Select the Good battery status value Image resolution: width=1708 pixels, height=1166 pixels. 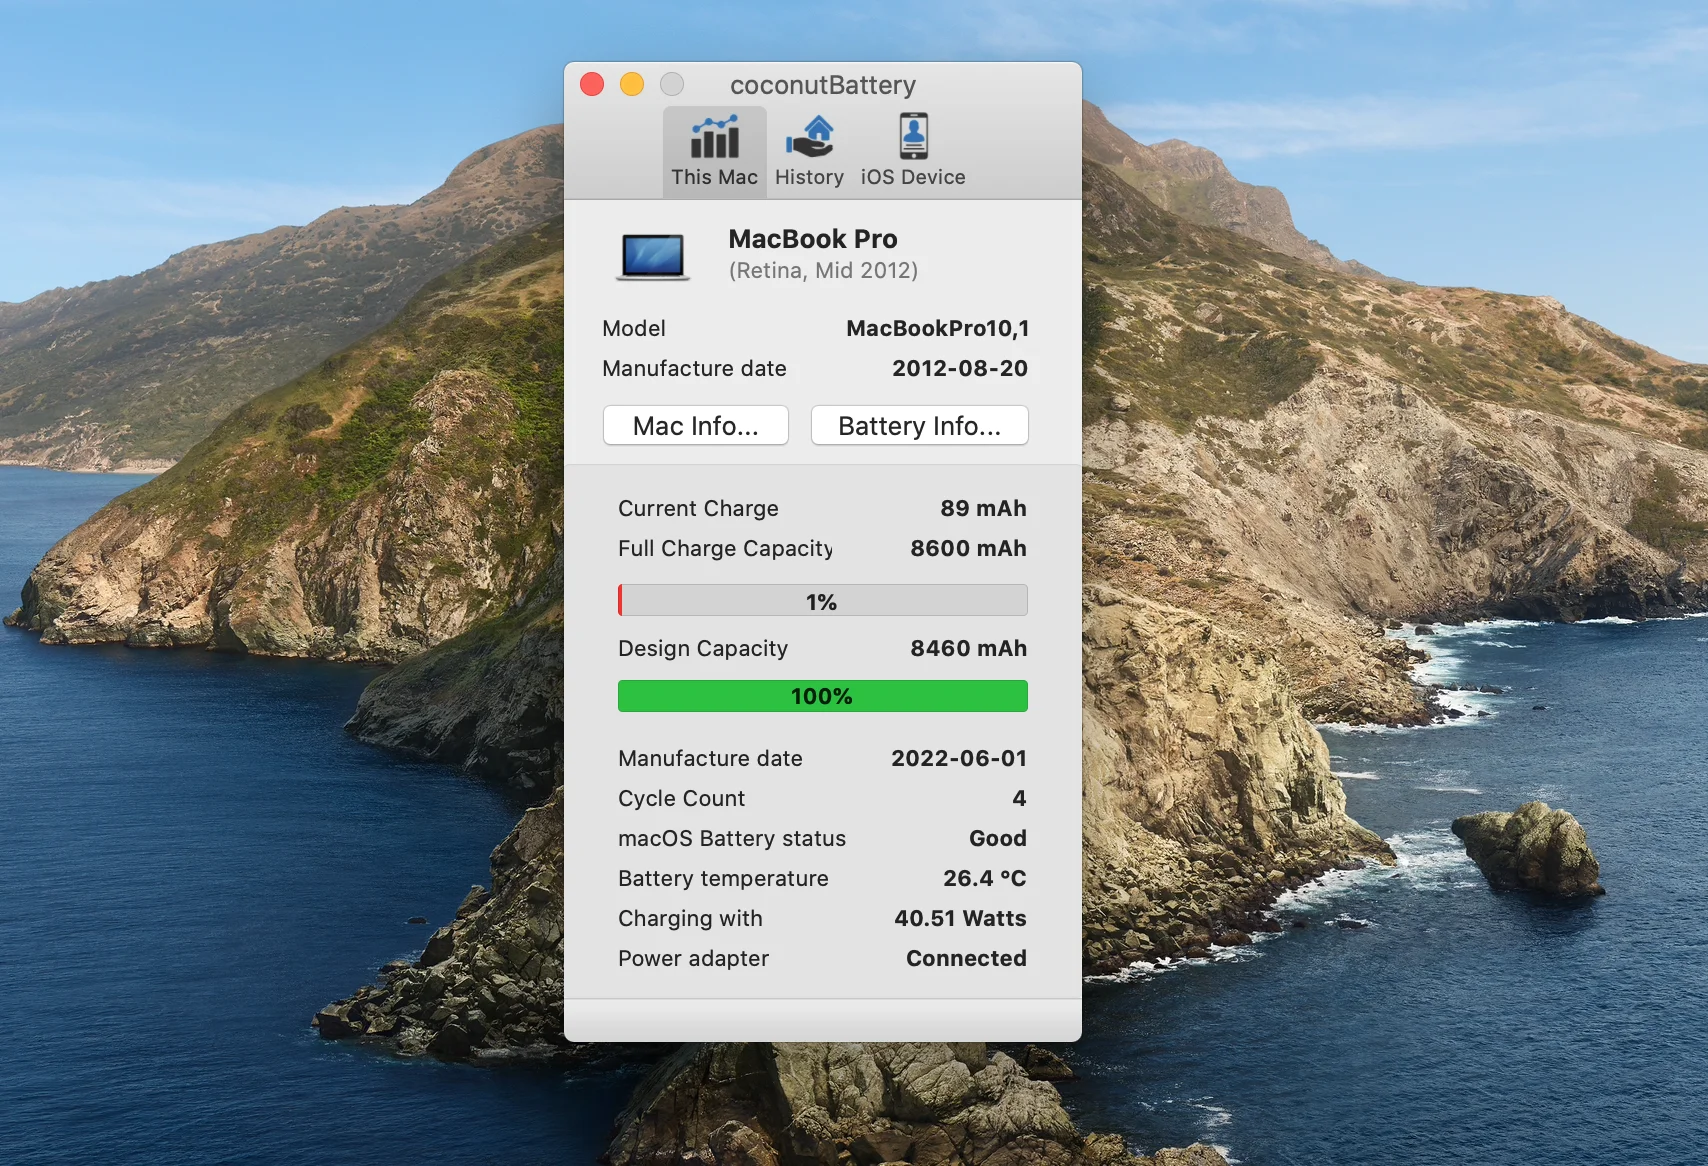[998, 838]
